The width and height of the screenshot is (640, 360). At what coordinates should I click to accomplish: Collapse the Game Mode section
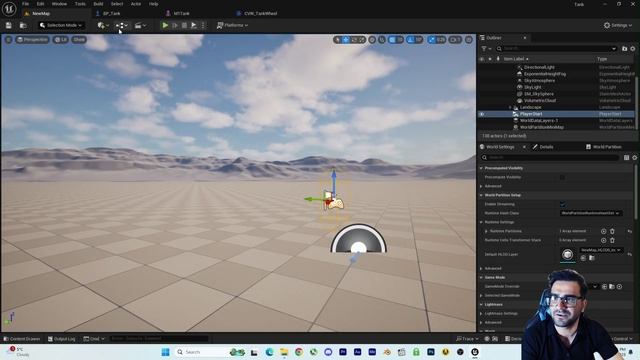point(481,278)
